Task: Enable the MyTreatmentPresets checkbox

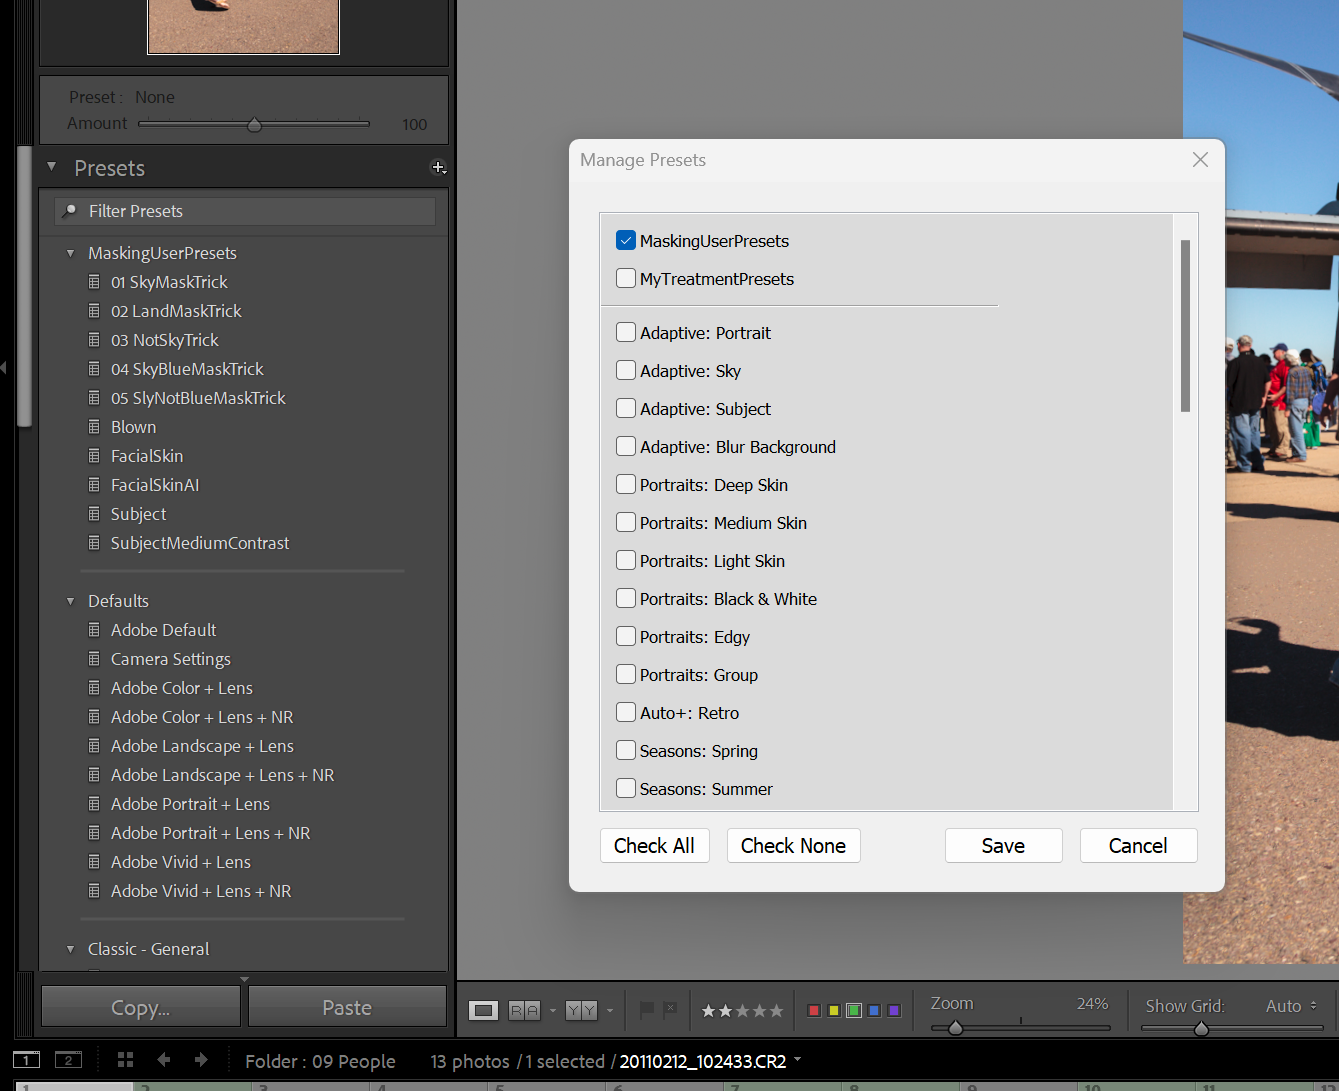Action: point(625,278)
